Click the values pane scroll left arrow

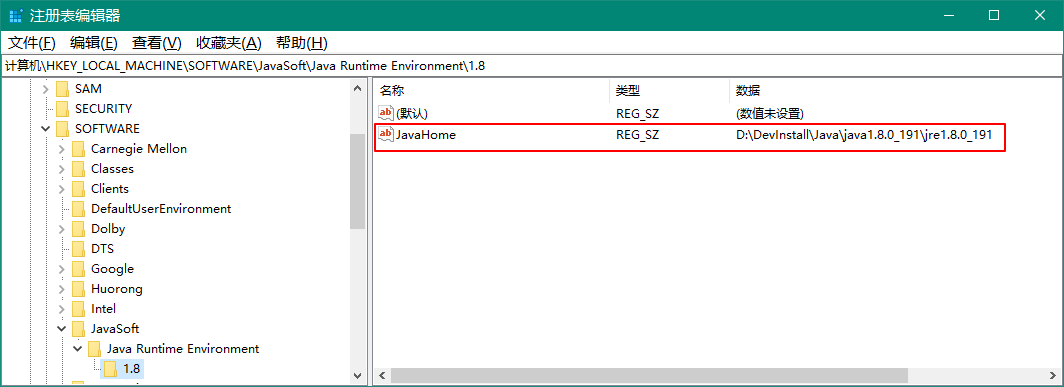382,375
